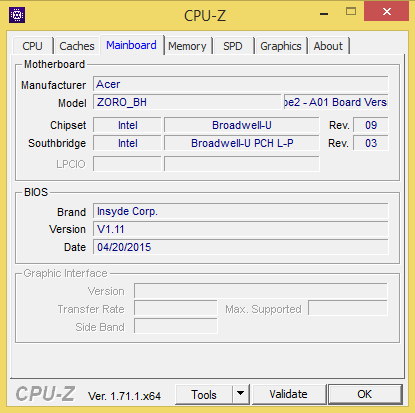Viewport: 415px width, 413px height.
Task: Open the Caches tab
Action: pyautogui.click(x=77, y=46)
